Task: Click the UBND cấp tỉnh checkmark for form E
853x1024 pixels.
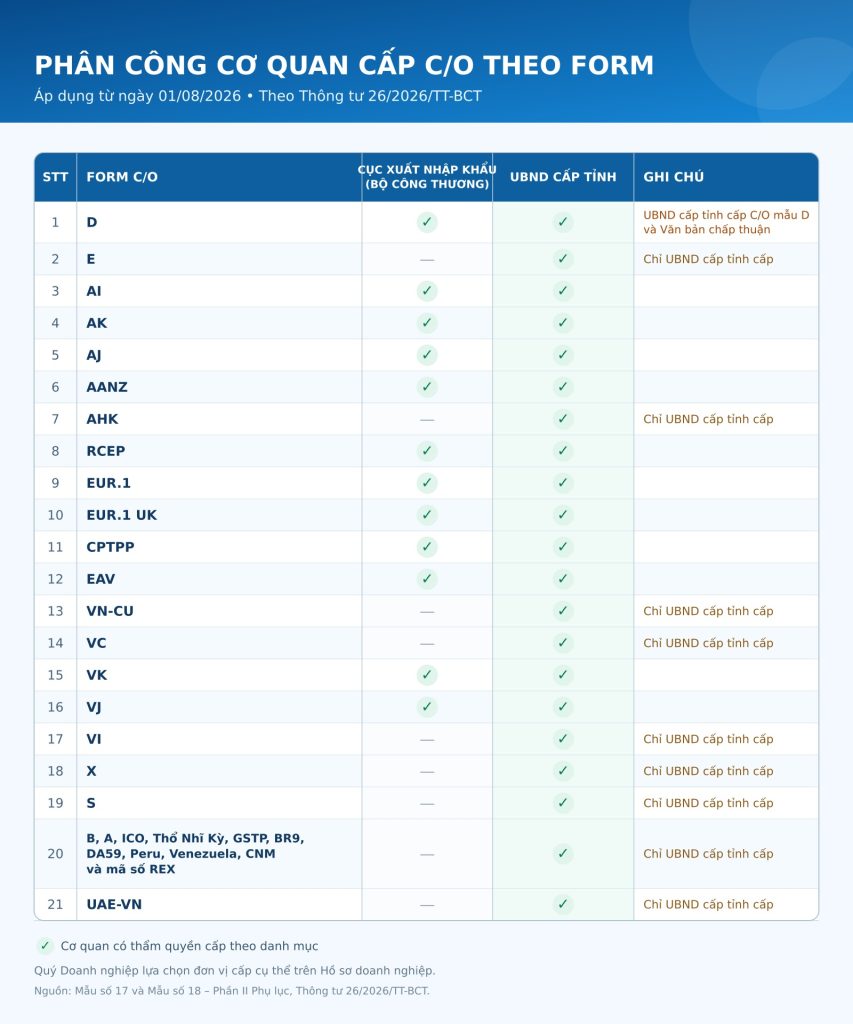Action: [562, 259]
